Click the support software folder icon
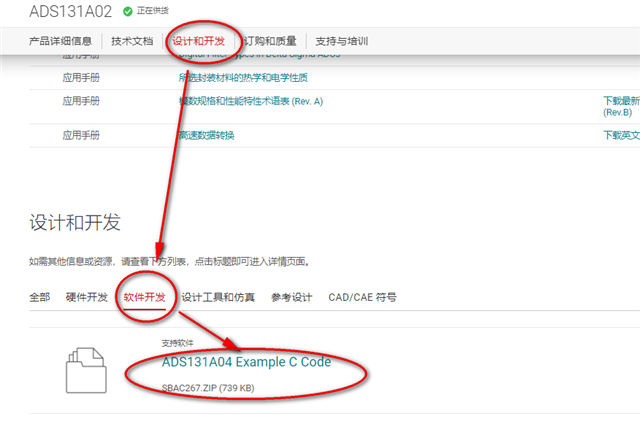 coord(86,370)
